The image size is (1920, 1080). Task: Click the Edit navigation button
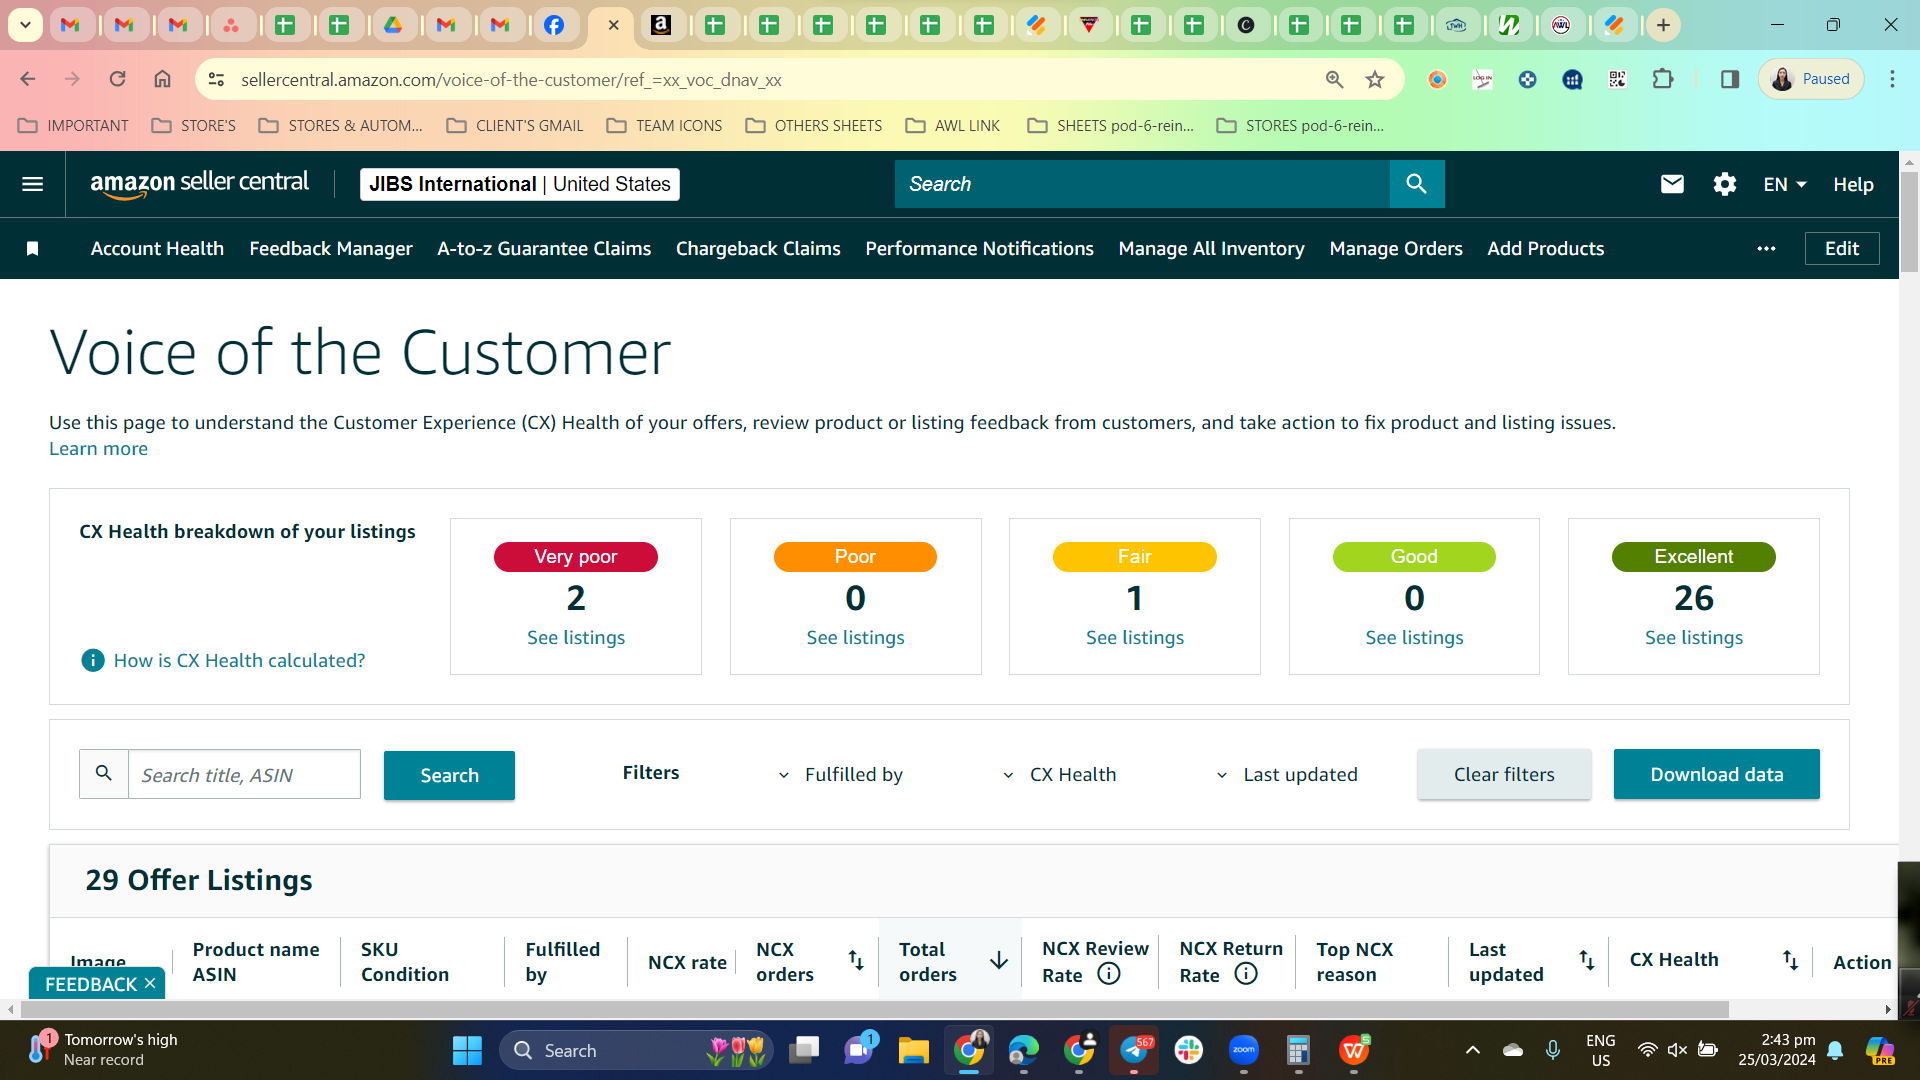click(x=1842, y=249)
